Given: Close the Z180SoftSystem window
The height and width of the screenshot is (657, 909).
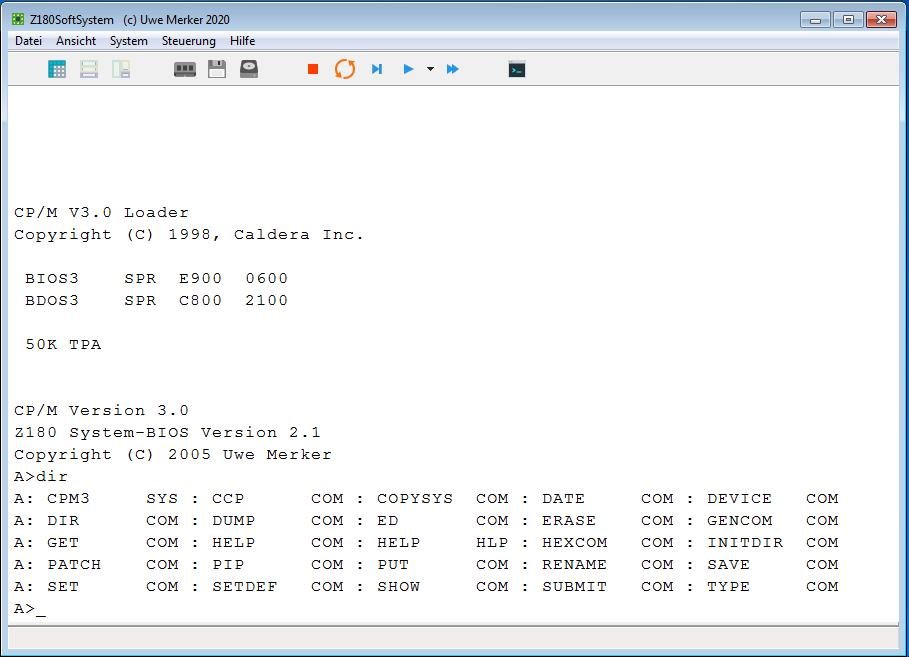Looking at the screenshot, I should click(x=881, y=20).
